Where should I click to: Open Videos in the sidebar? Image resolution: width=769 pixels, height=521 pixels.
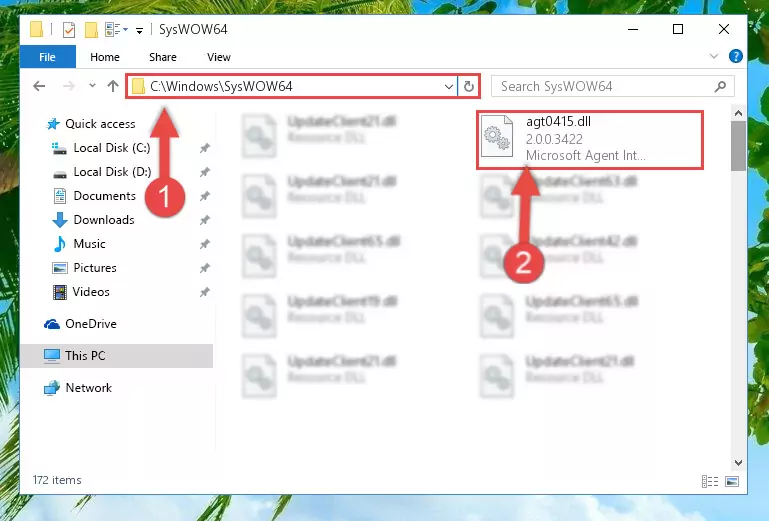91,292
